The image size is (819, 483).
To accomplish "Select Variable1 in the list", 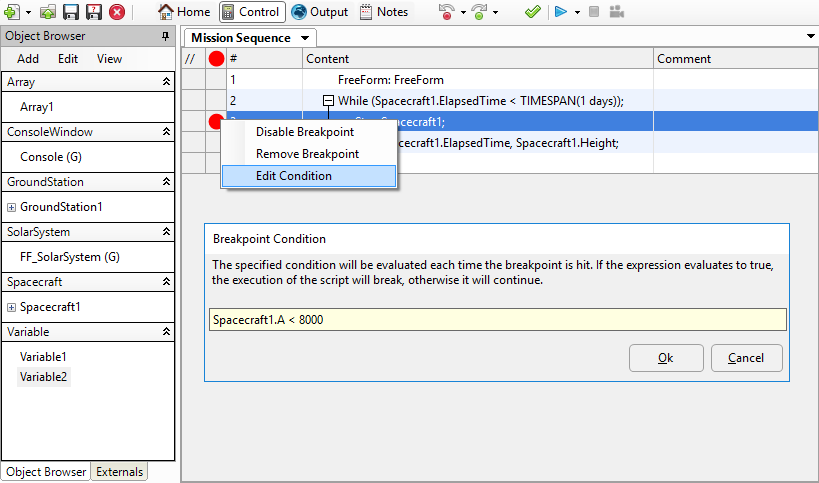I will (x=43, y=357).
